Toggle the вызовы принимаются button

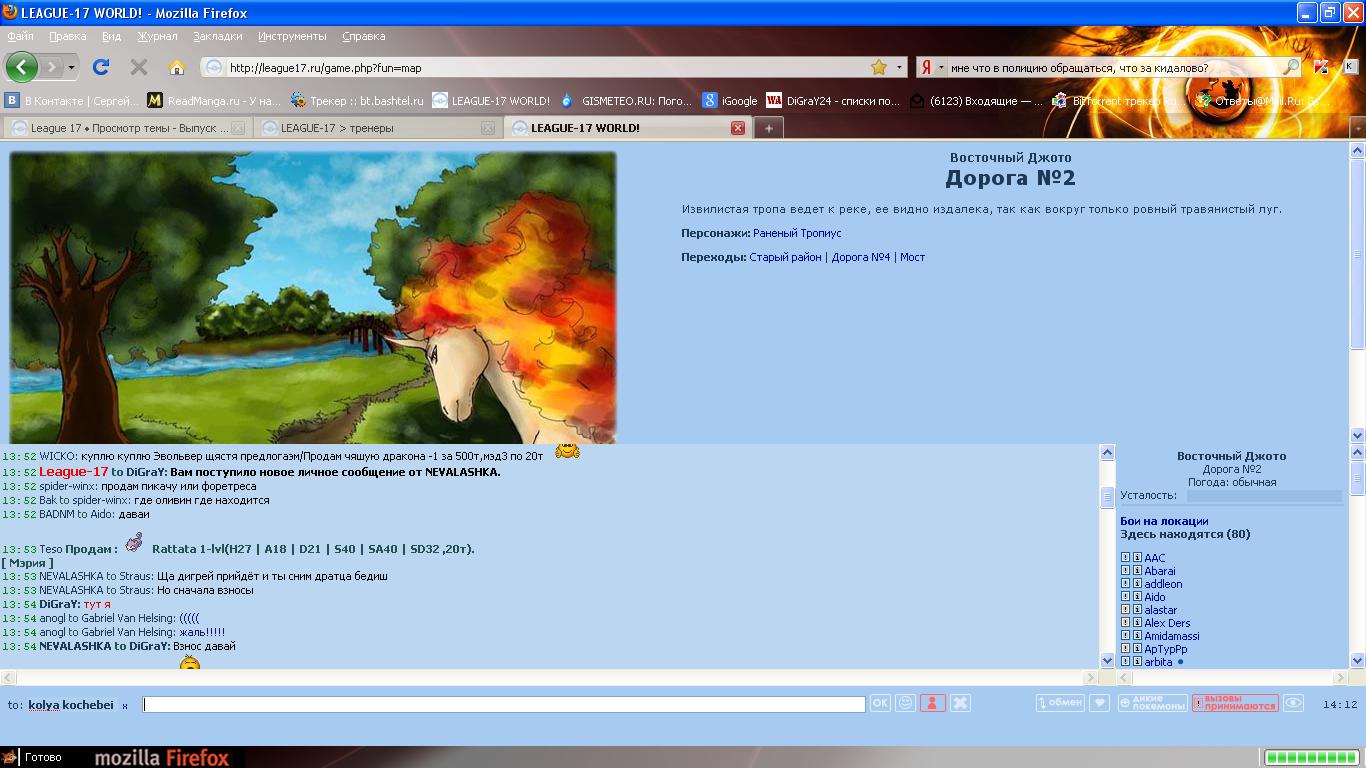click(1235, 703)
